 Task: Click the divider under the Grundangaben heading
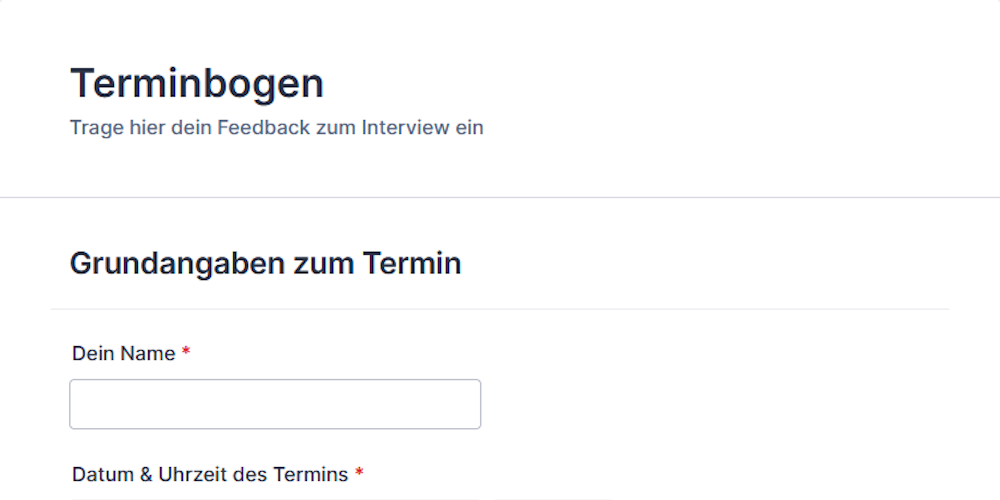click(x=500, y=309)
